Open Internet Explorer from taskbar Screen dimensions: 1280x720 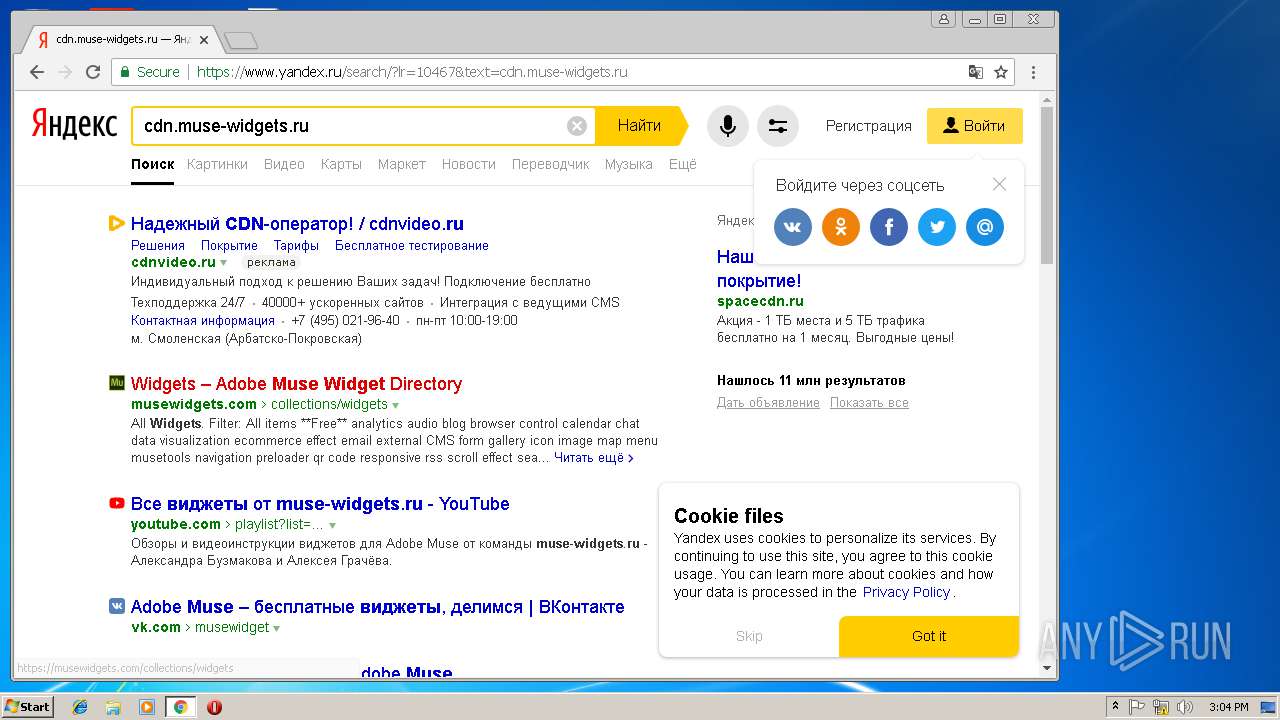[80, 707]
